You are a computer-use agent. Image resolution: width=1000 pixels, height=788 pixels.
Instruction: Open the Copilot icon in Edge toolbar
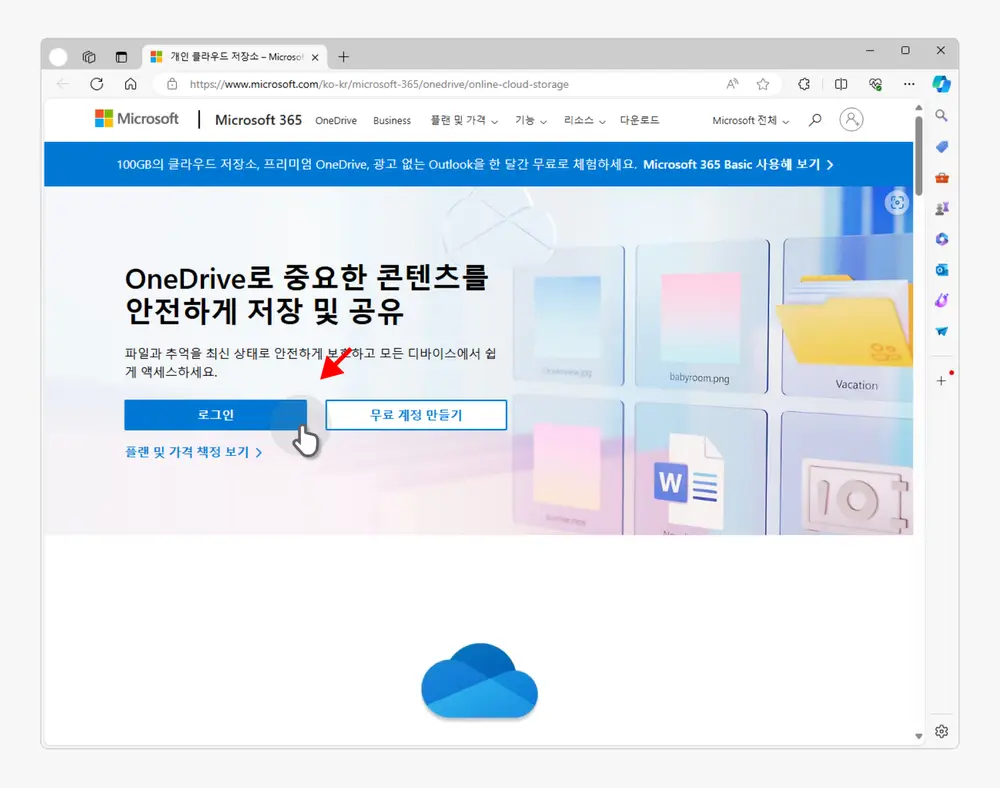pos(941,84)
